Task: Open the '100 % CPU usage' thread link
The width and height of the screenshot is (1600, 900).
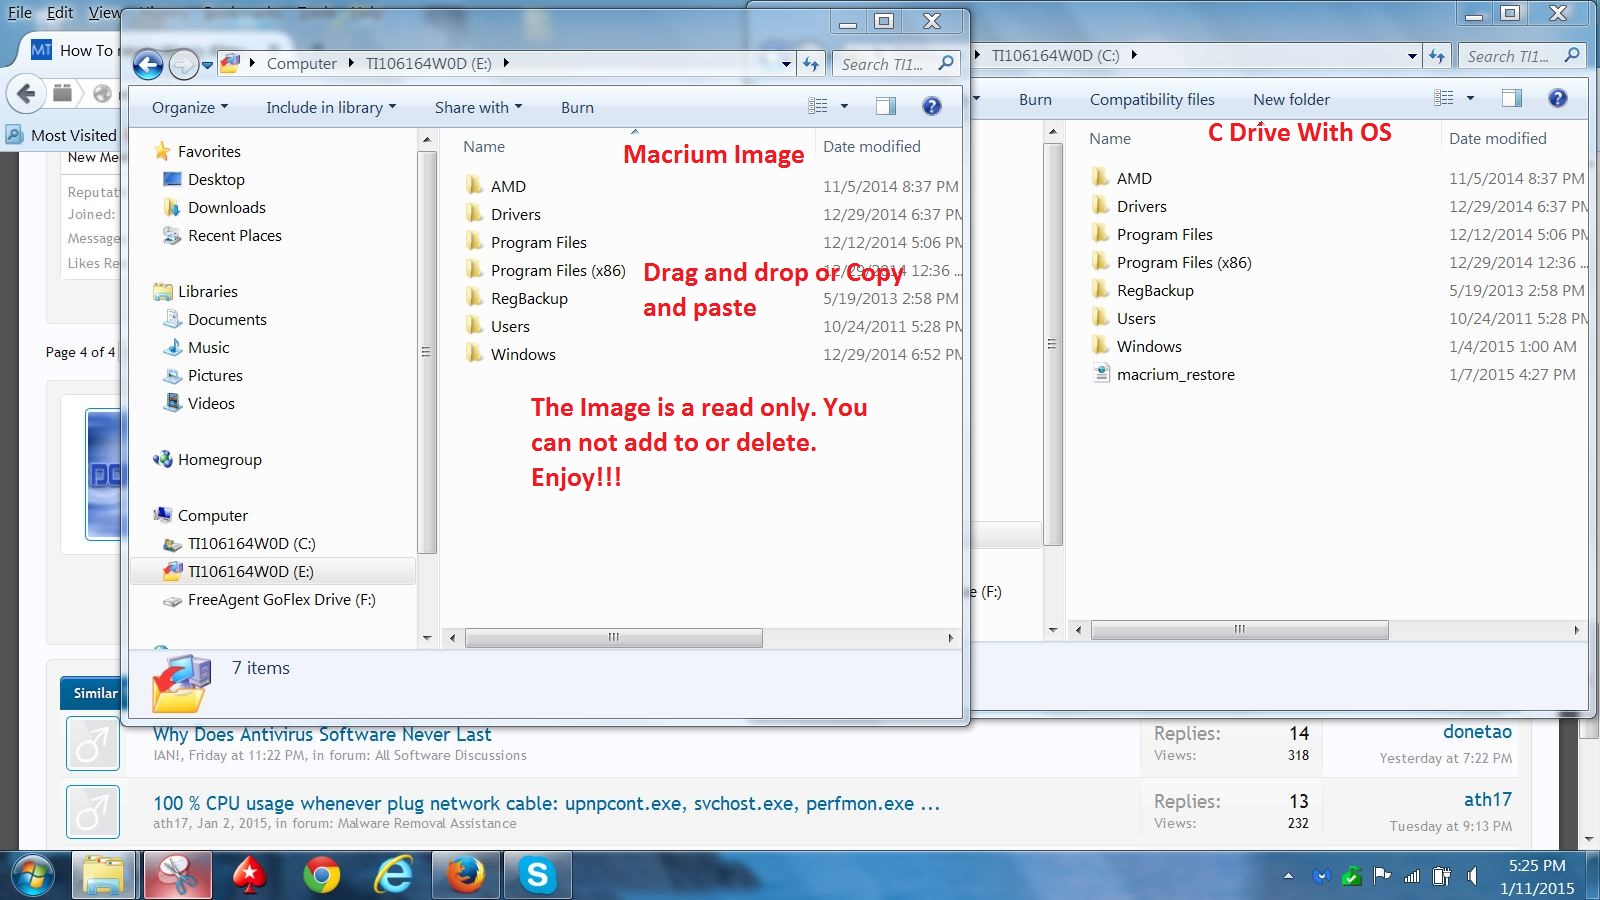Action: [546, 803]
